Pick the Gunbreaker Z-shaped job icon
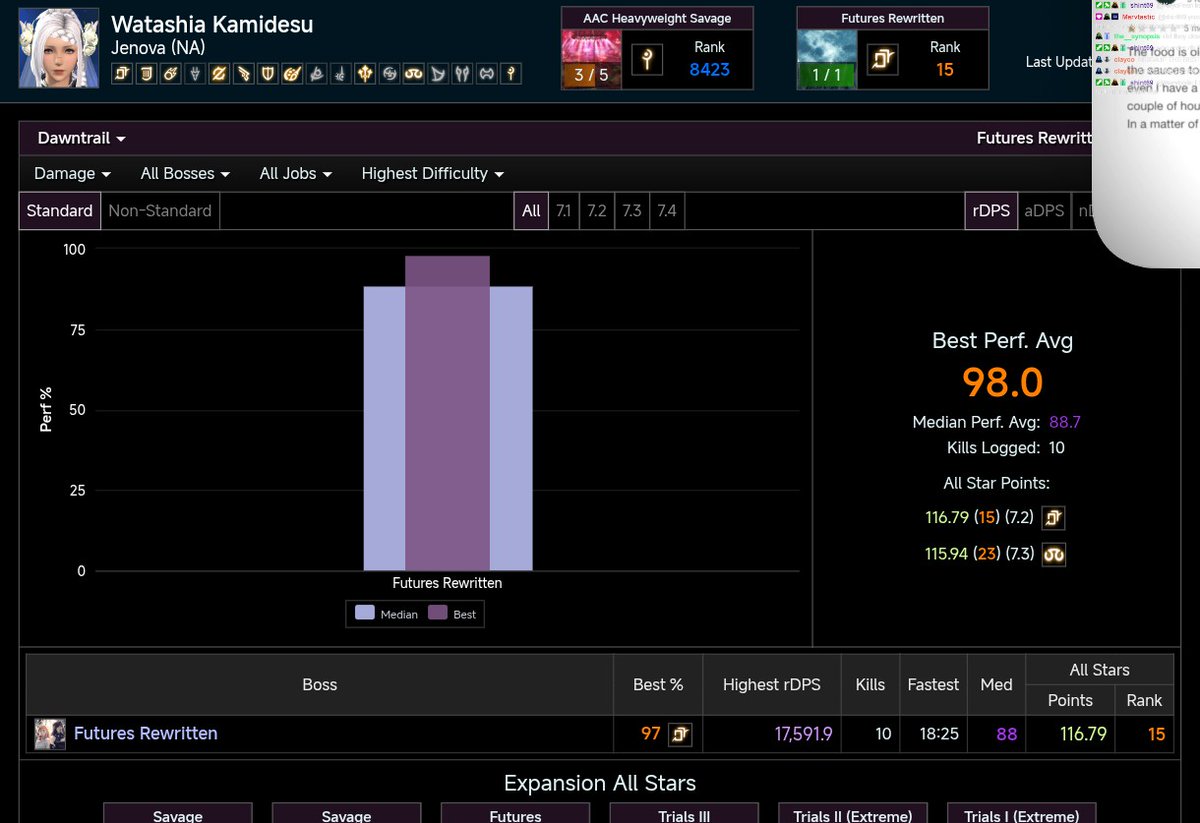The width and height of the screenshot is (1200, 823). 219,73
